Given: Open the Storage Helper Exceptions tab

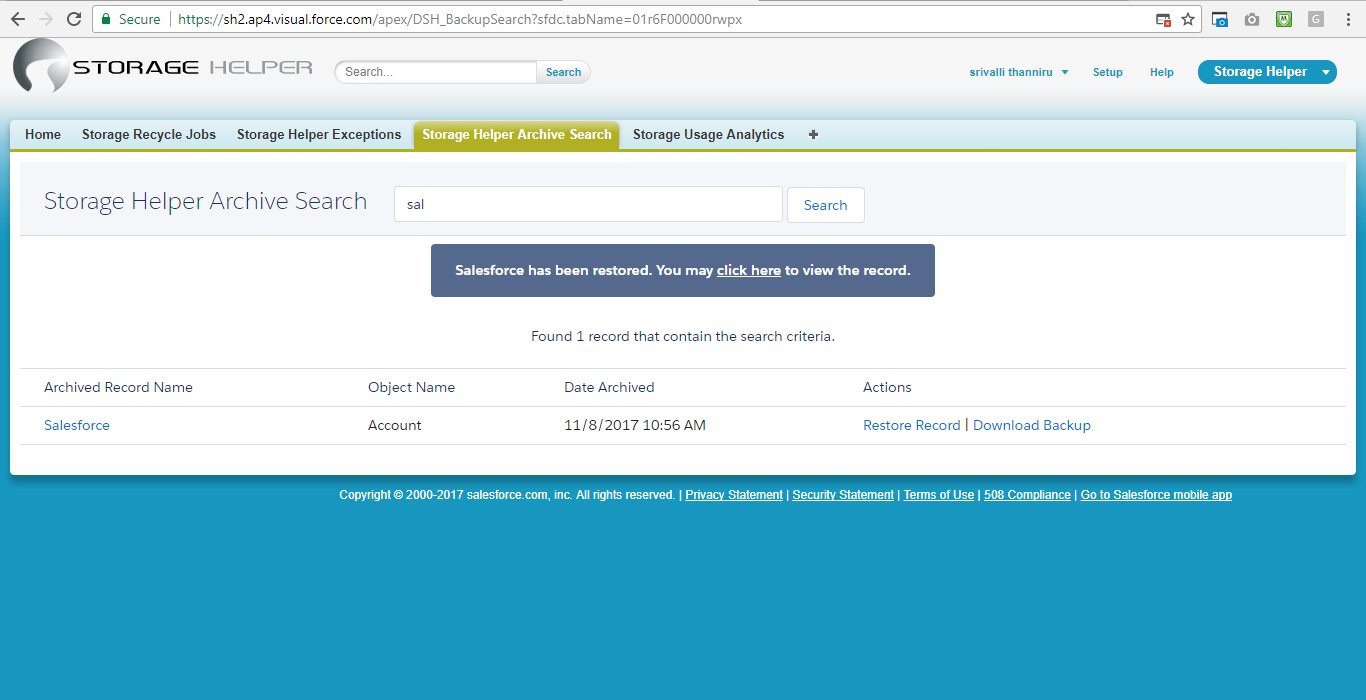Looking at the screenshot, I should point(319,135).
